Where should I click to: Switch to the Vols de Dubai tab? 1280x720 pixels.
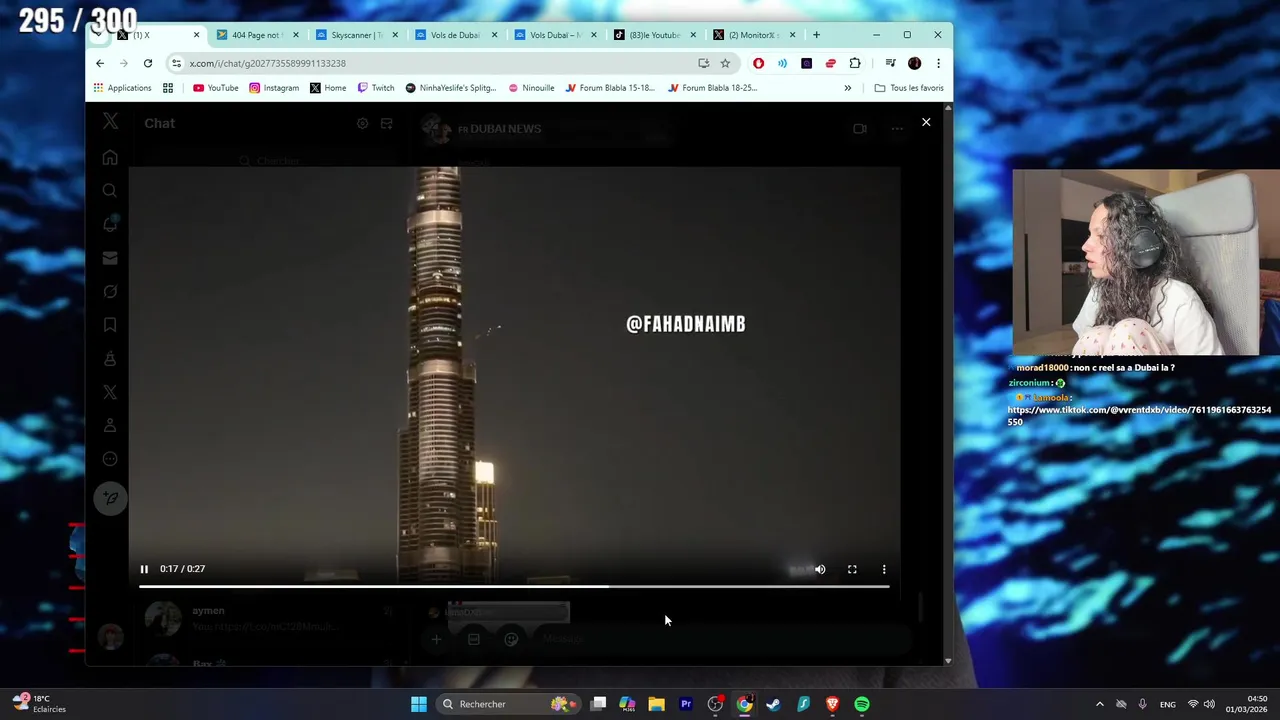(x=455, y=35)
